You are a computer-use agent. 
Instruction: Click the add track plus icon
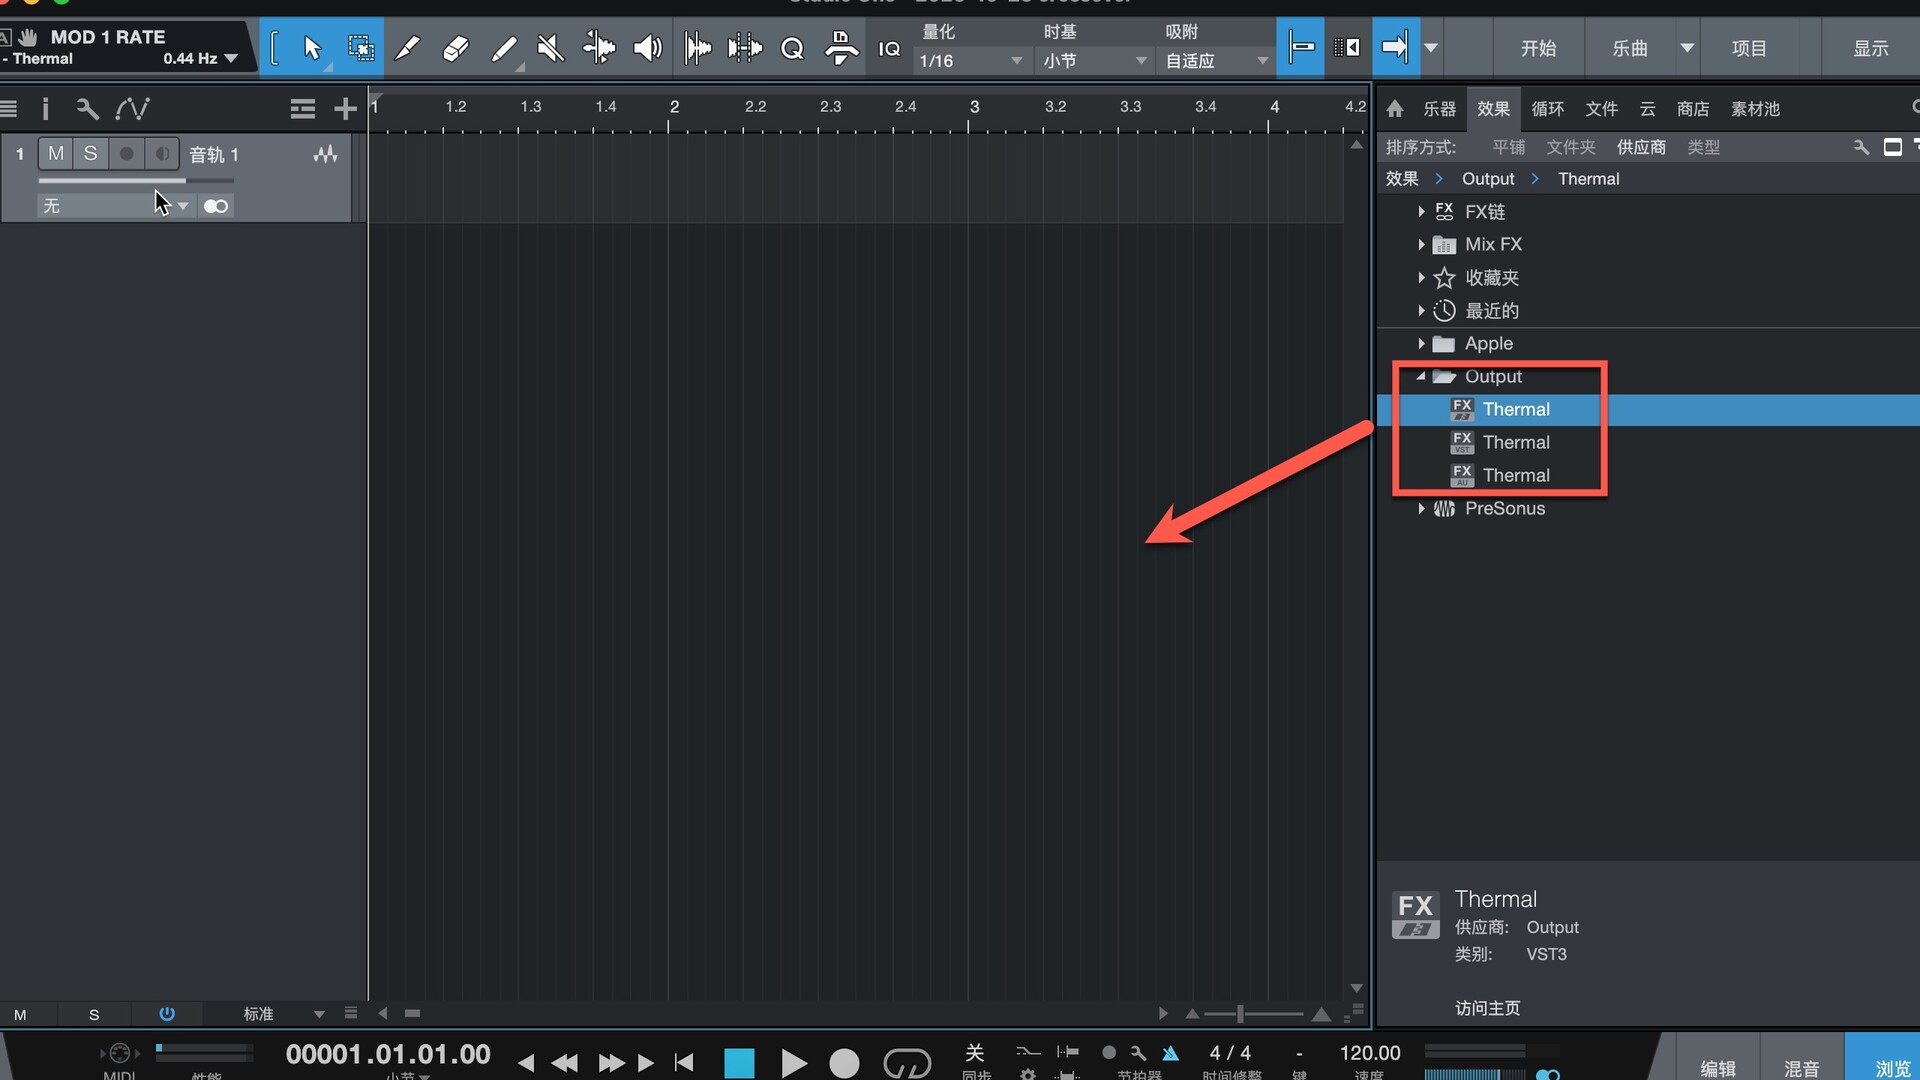click(x=345, y=109)
